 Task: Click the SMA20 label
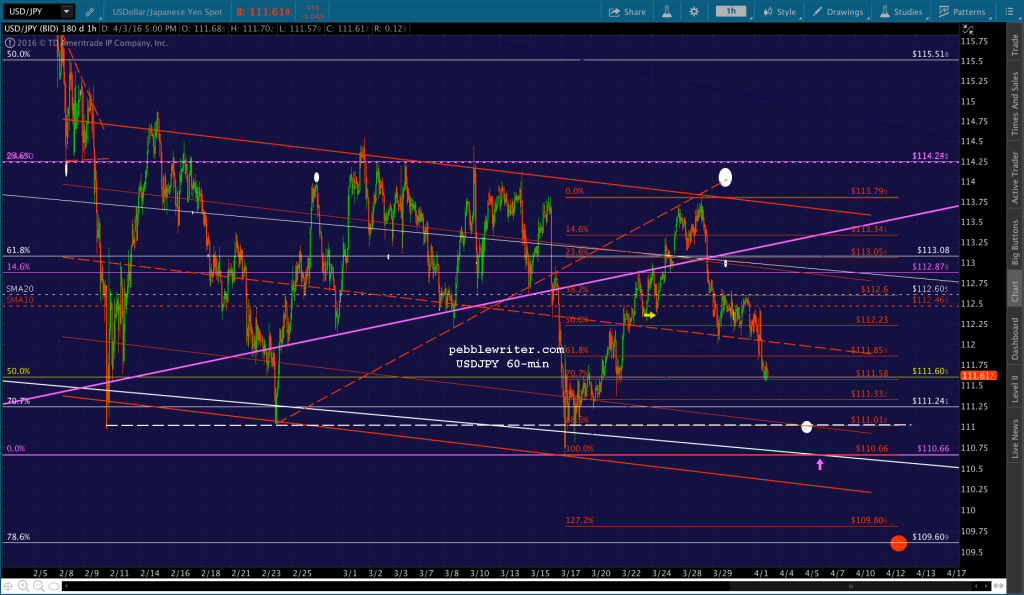pos(20,289)
